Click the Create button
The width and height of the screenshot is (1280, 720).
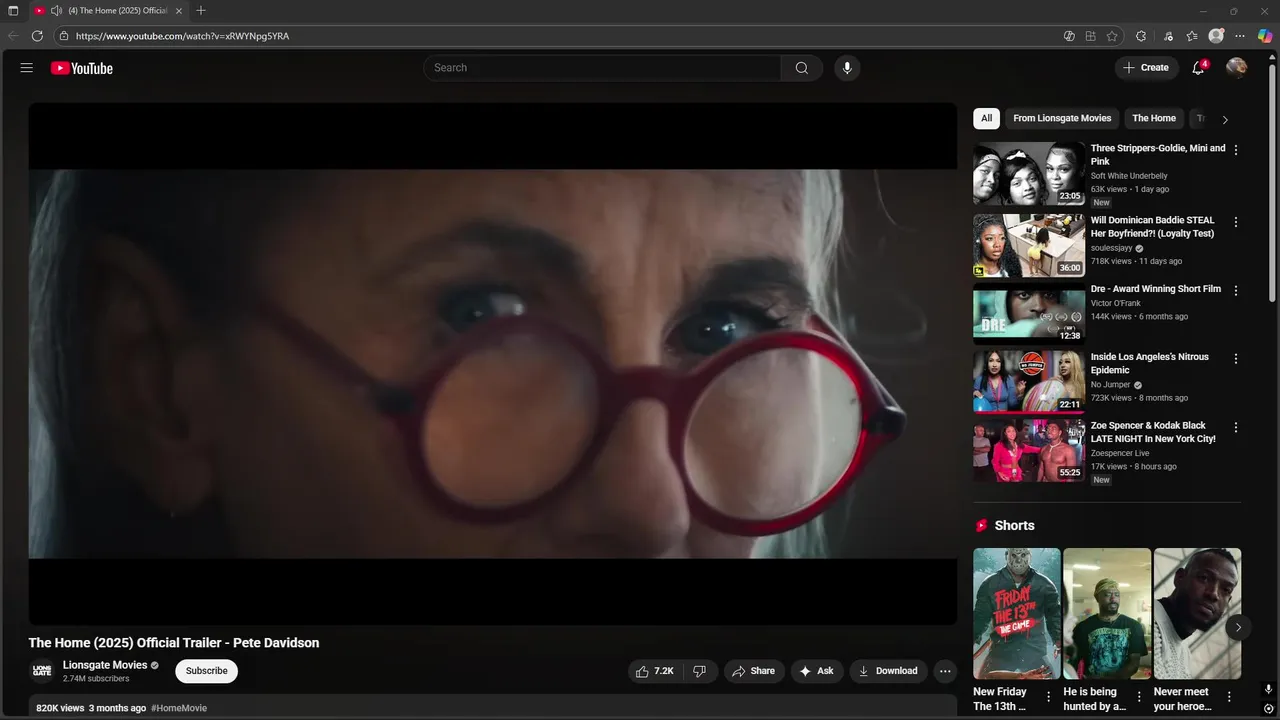1146,68
